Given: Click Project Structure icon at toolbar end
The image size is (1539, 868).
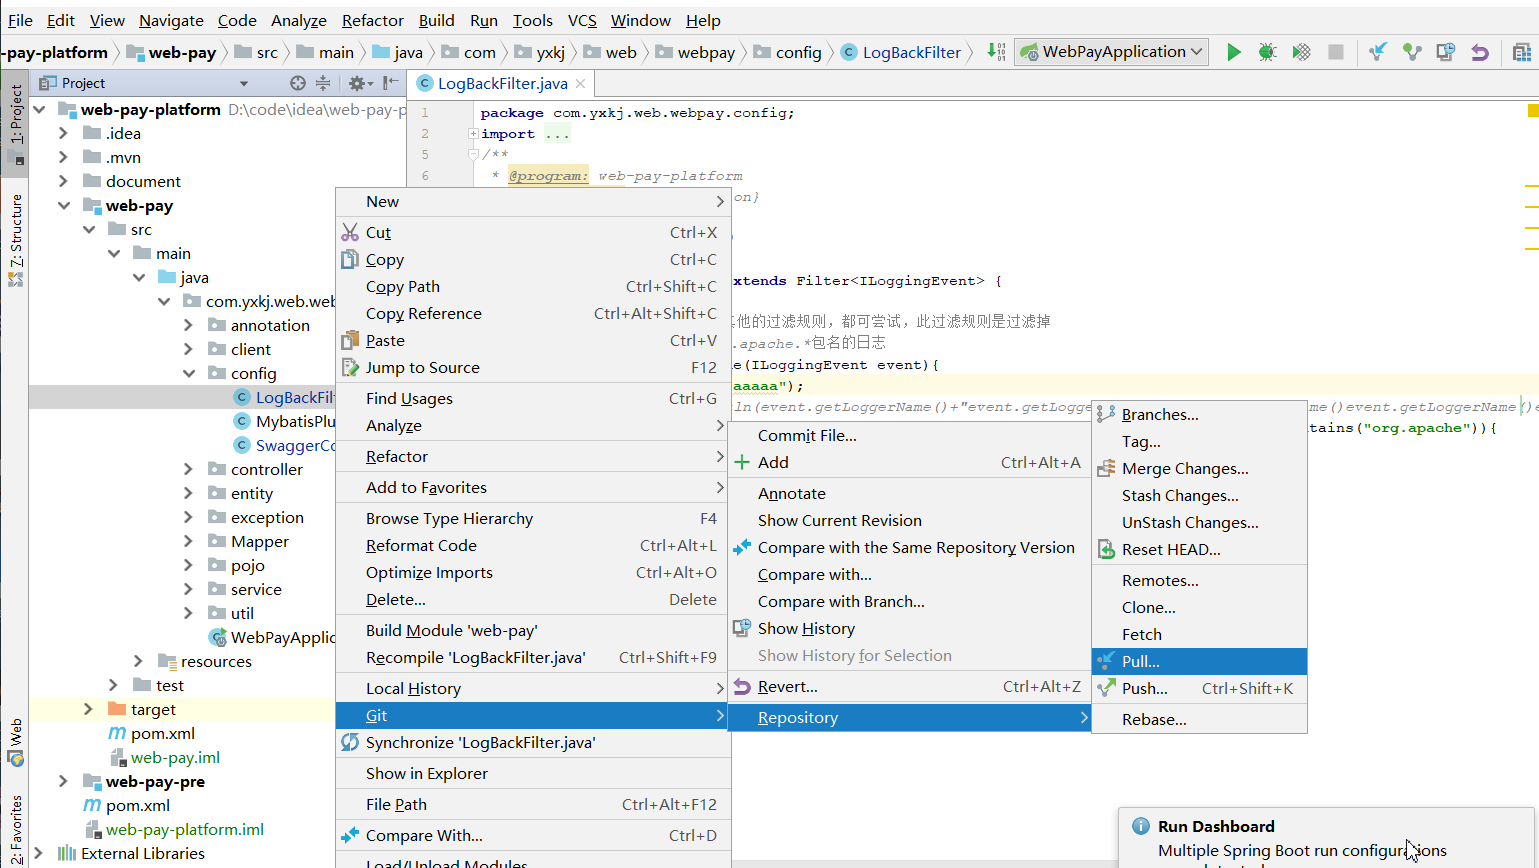Looking at the screenshot, I should click(x=1522, y=52).
